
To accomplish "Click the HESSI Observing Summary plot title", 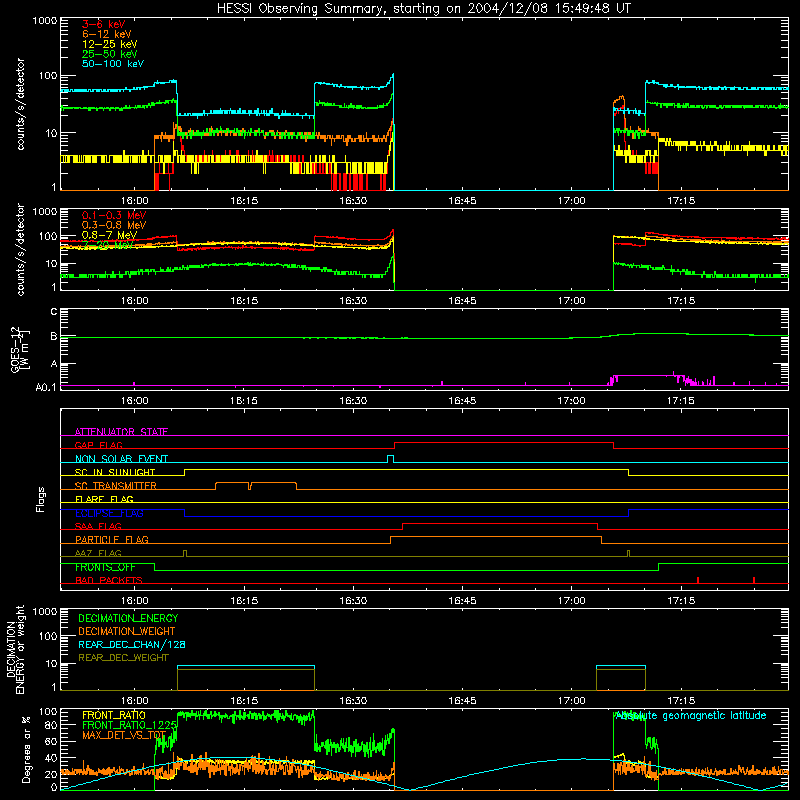I will [x=424, y=9].
